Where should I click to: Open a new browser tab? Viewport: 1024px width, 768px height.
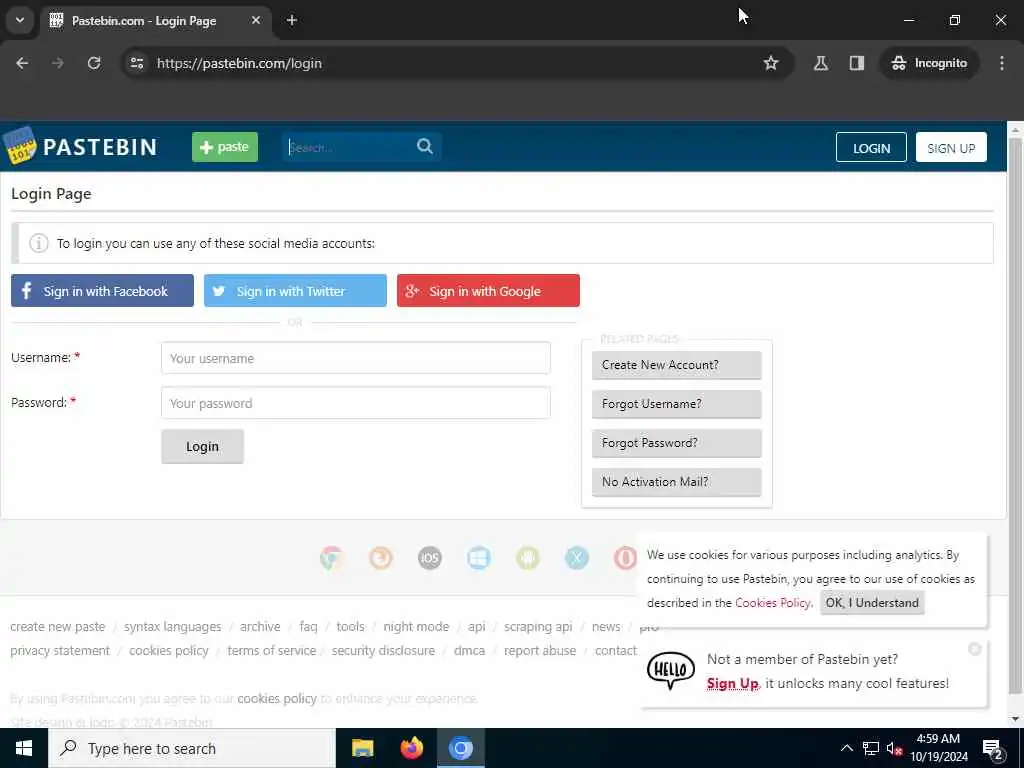pyautogui.click(x=292, y=20)
